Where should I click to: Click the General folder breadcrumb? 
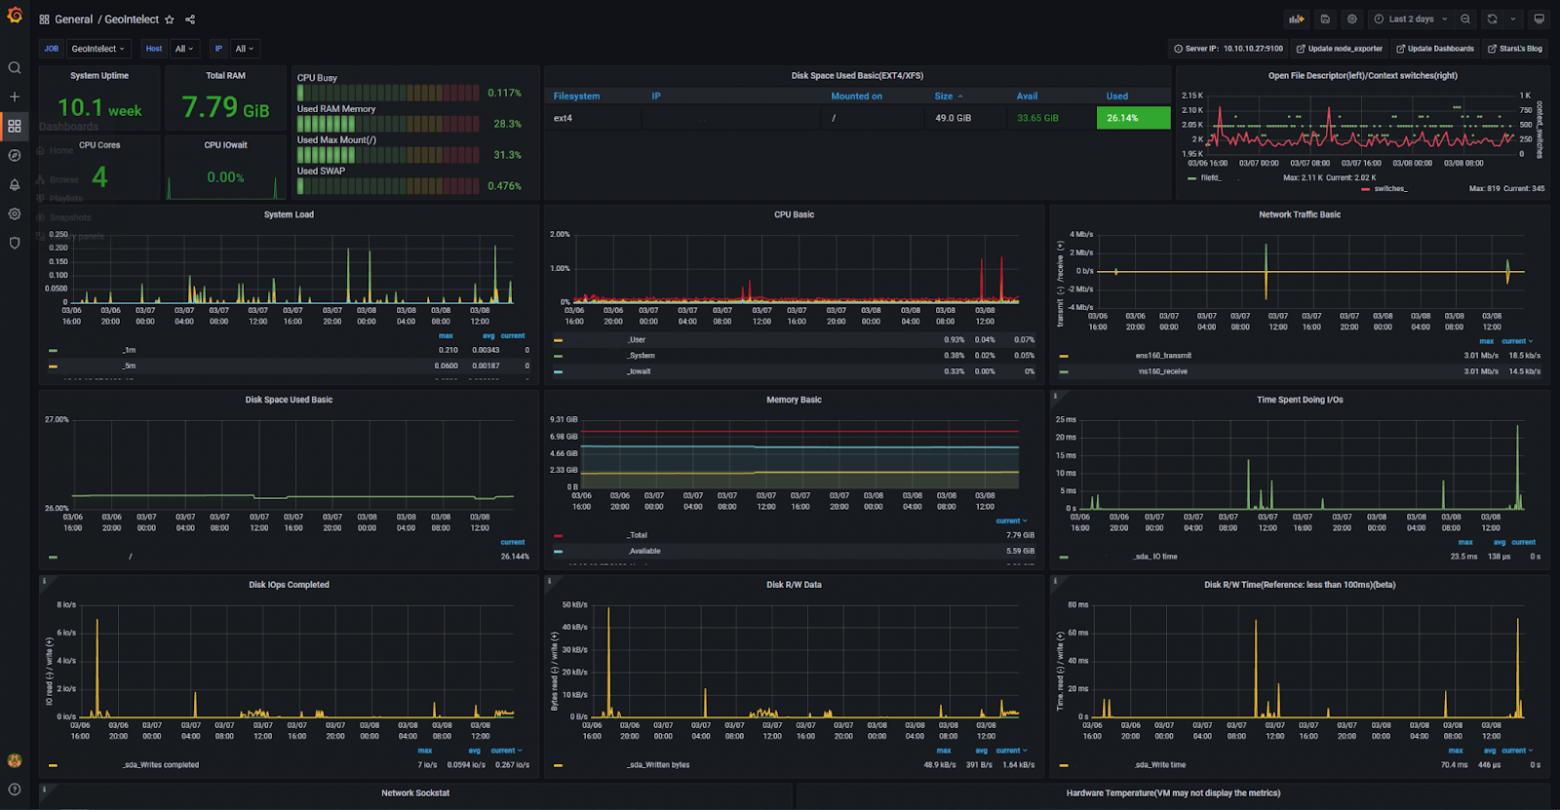click(74, 19)
